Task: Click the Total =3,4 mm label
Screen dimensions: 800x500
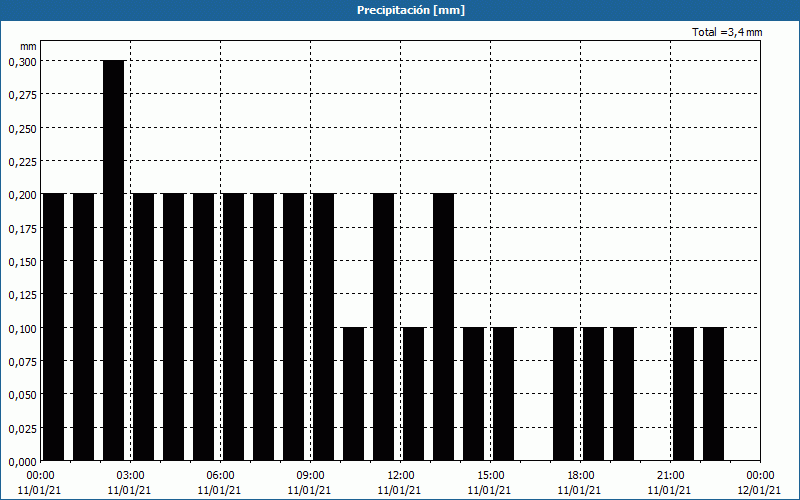Action: (x=727, y=32)
